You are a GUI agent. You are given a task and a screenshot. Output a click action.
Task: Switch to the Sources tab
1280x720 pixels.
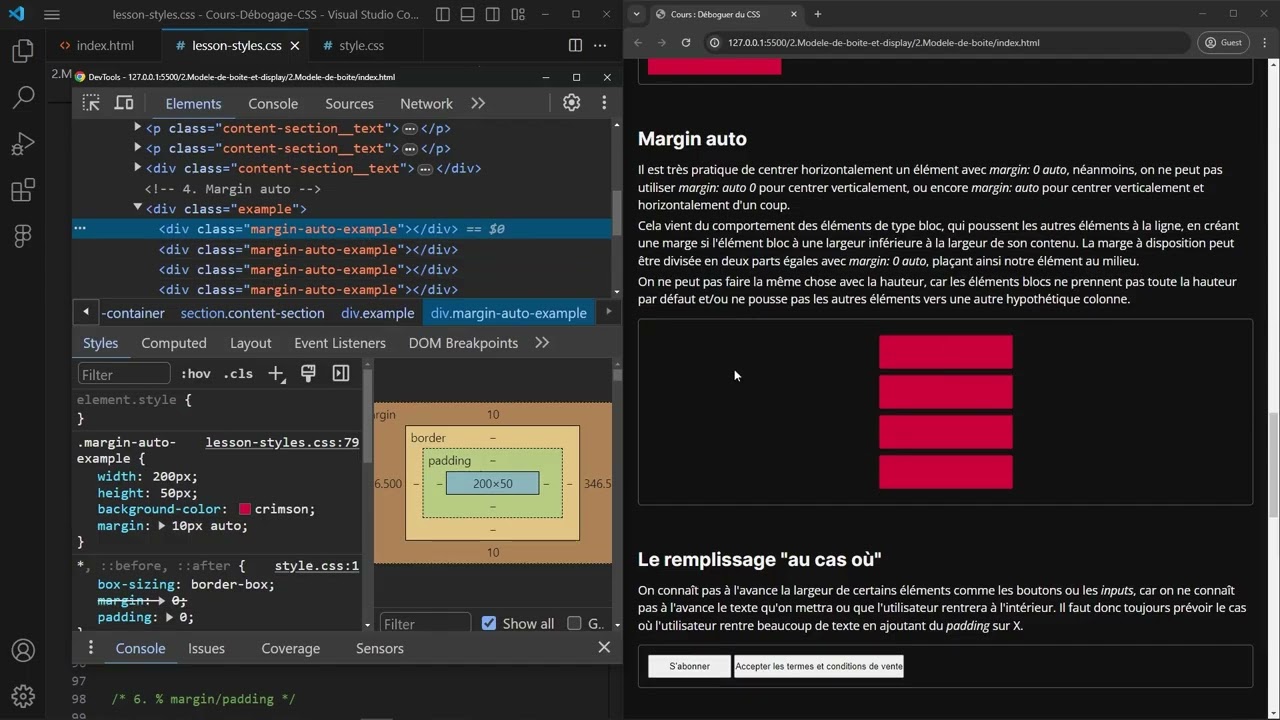(349, 103)
